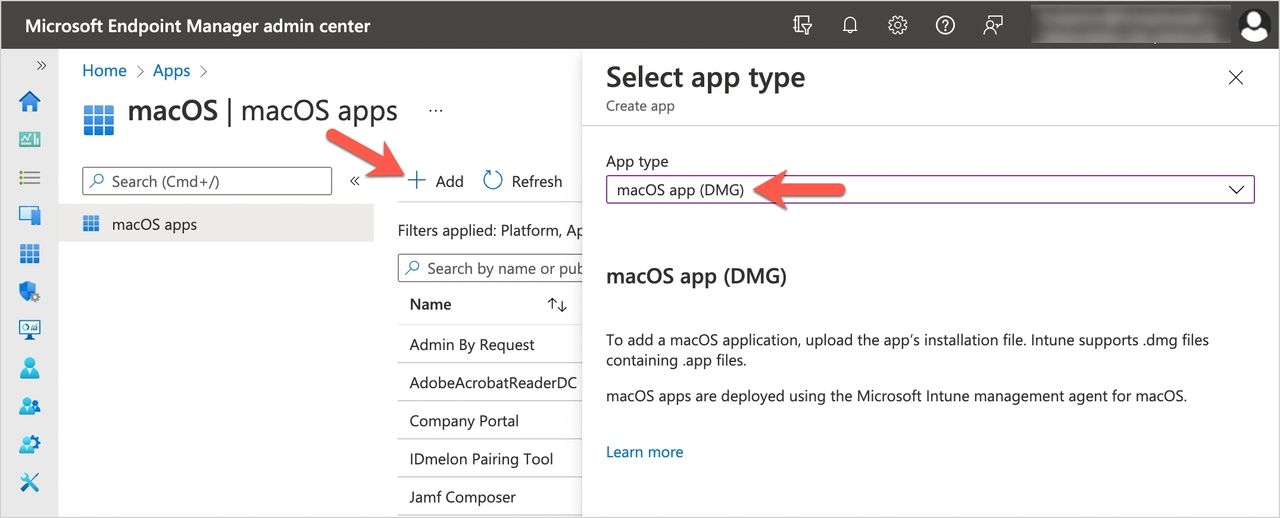The image size is (1280, 518).
Task: Open the settings gear in top bar
Action: (x=897, y=26)
